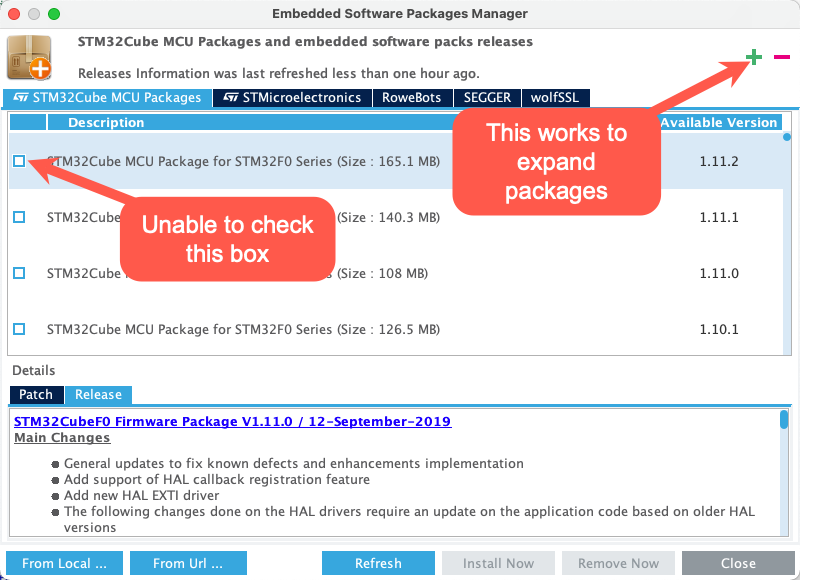Switch to STM32Cube MCU Packages tab
Viewport: 835px width, 580px height.
click(108, 97)
